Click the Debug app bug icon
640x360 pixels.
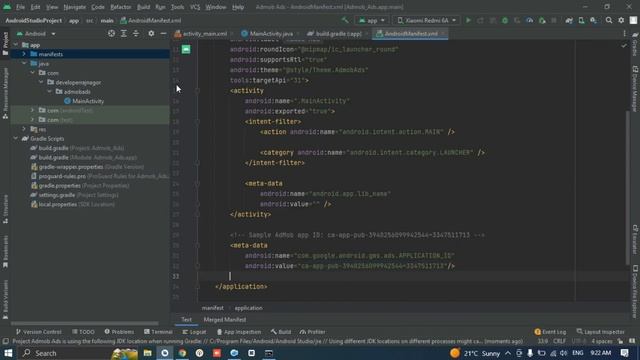[x=505, y=20]
